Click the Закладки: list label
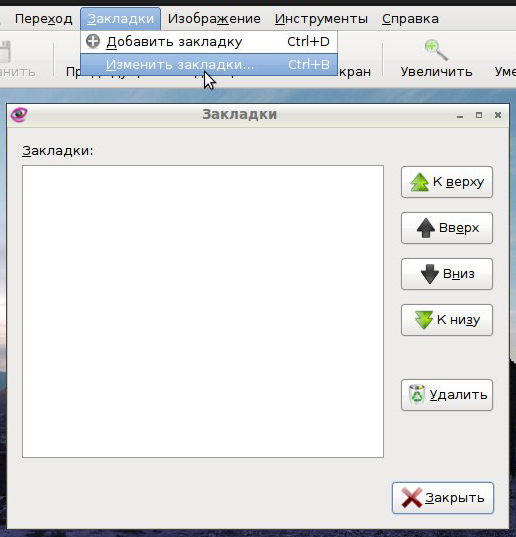The width and height of the screenshot is (516, 537). click(58, 151)
